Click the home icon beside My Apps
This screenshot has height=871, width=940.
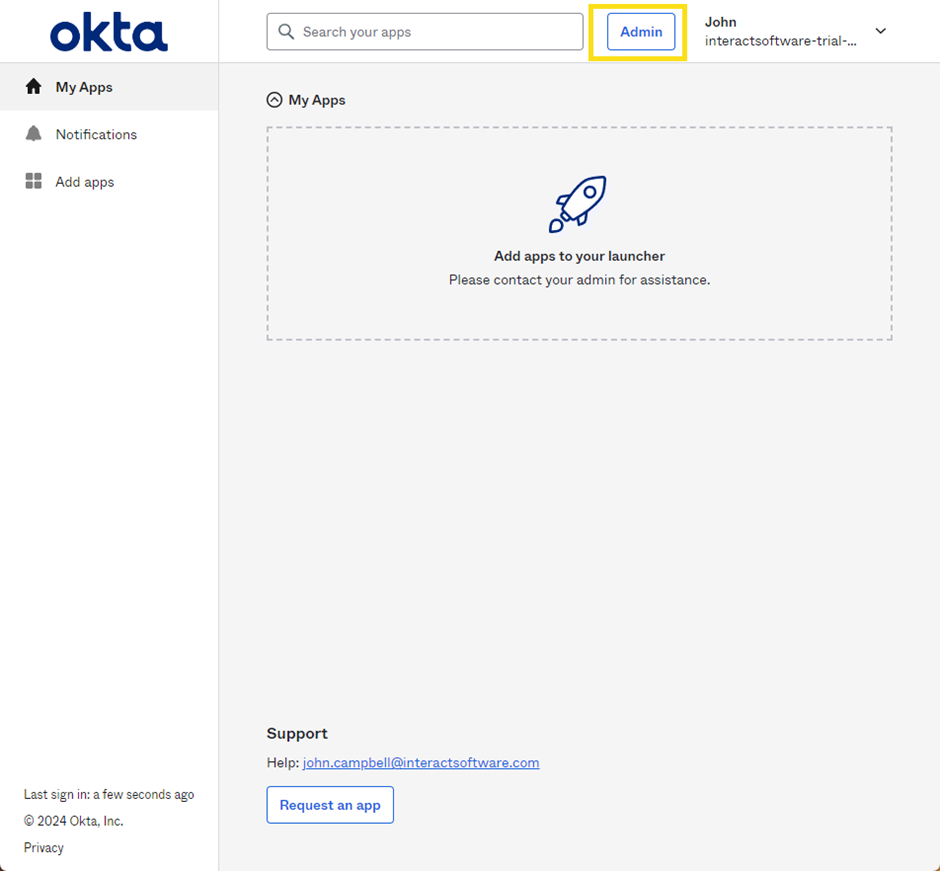(34, 87)
